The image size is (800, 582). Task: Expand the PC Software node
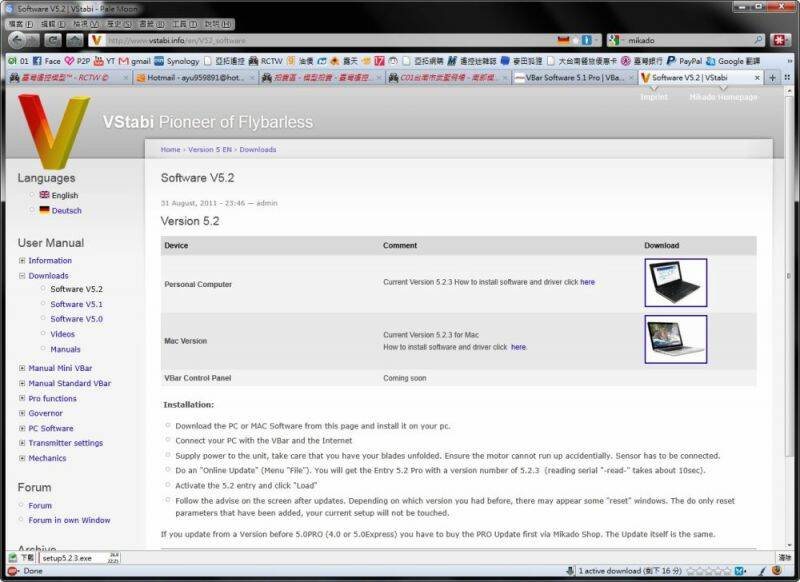coord(22,428)
